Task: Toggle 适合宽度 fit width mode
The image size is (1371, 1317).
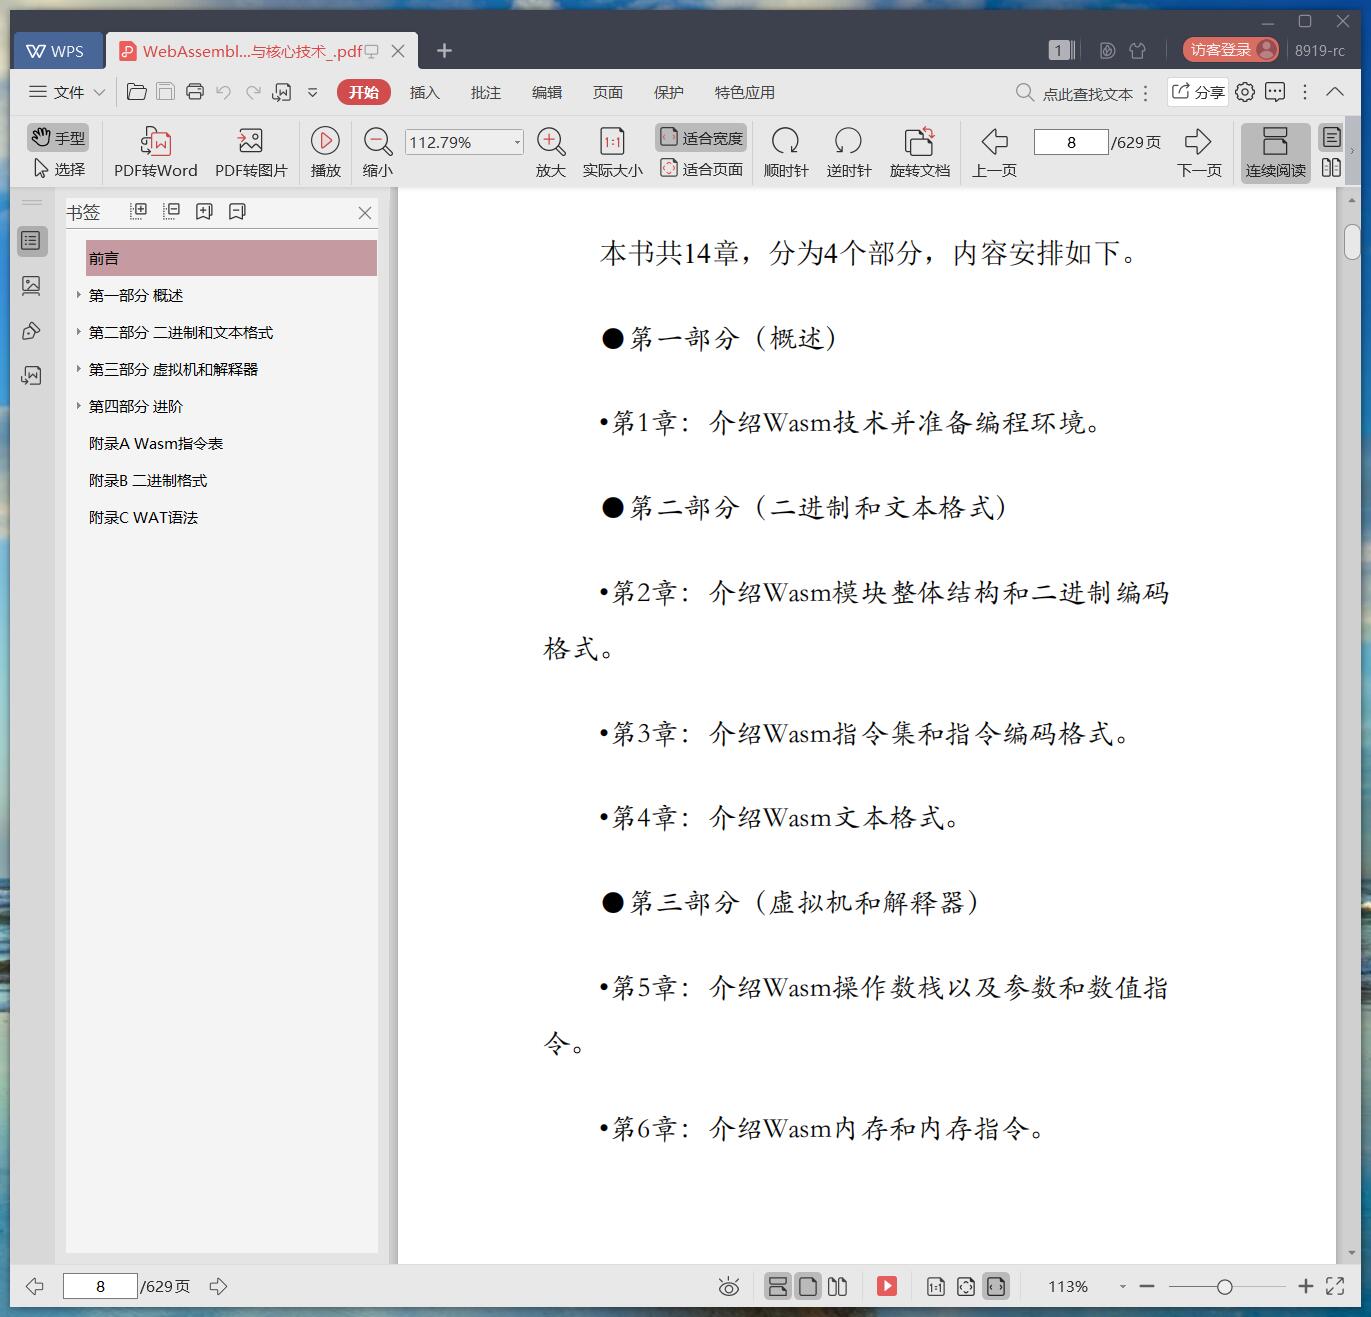Action: click(701, 138)
